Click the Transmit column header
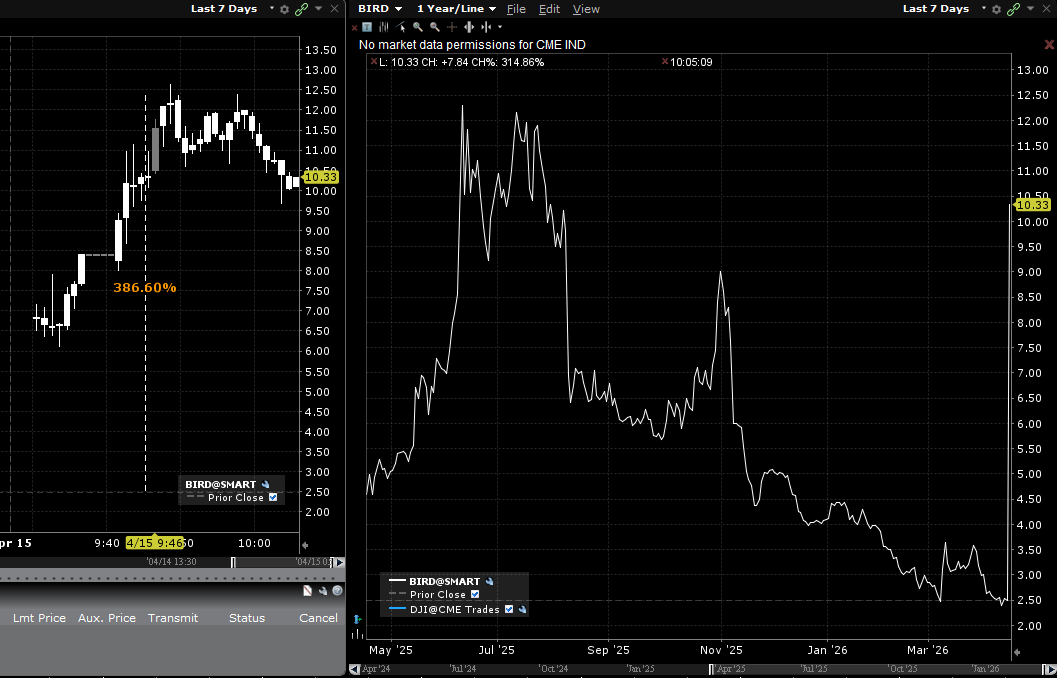1057x678 pixels. 173,618
